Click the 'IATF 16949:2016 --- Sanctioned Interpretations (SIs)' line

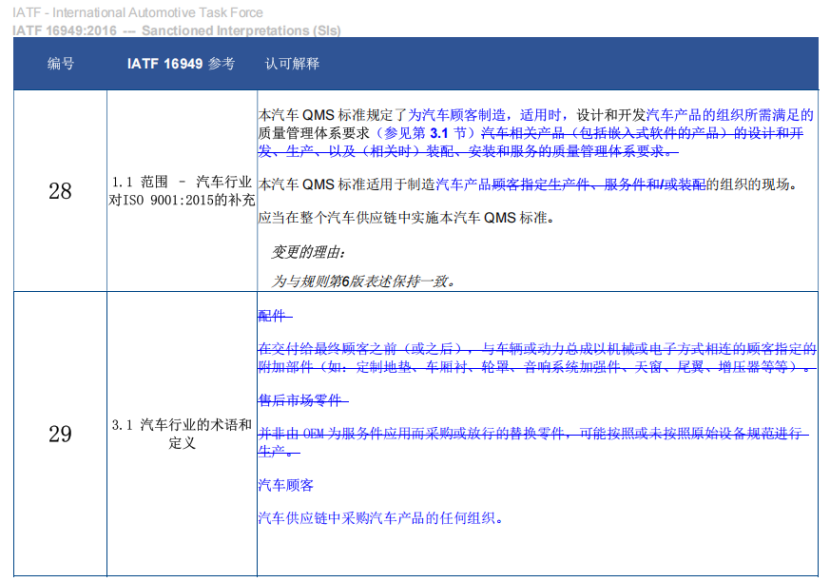(x=176, y=30)
